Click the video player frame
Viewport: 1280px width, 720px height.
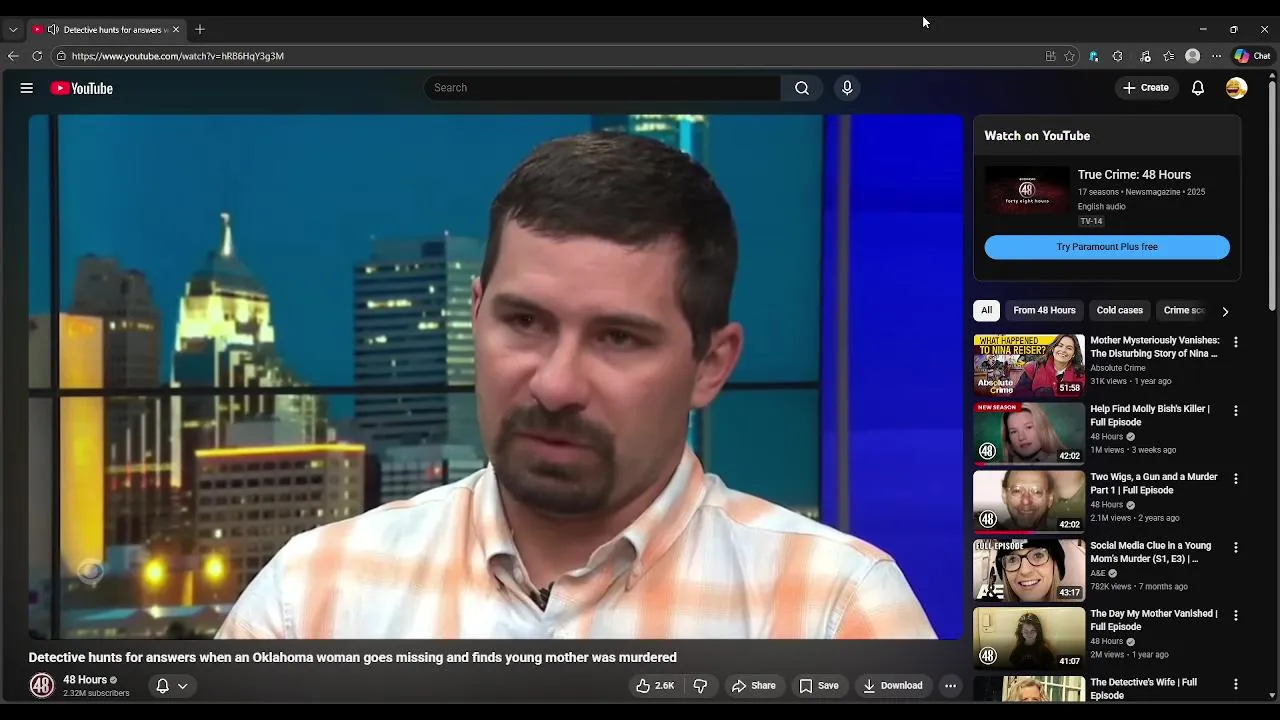(x=495, y=377)
